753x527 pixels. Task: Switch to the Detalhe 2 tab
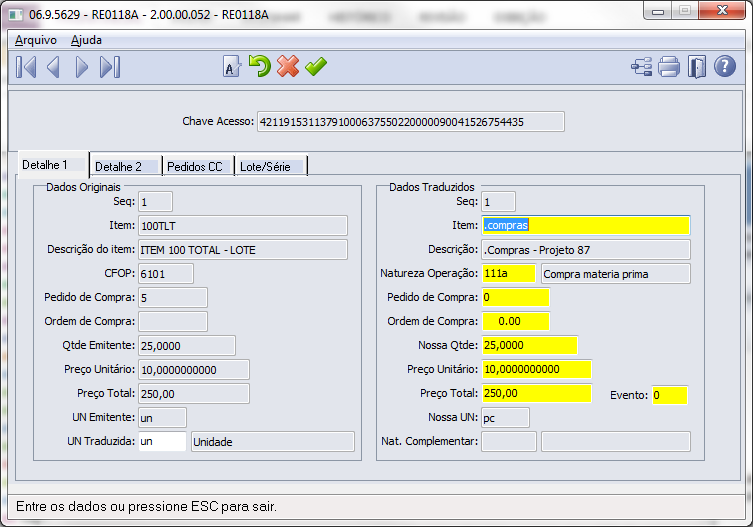click(x=126, y=167)
